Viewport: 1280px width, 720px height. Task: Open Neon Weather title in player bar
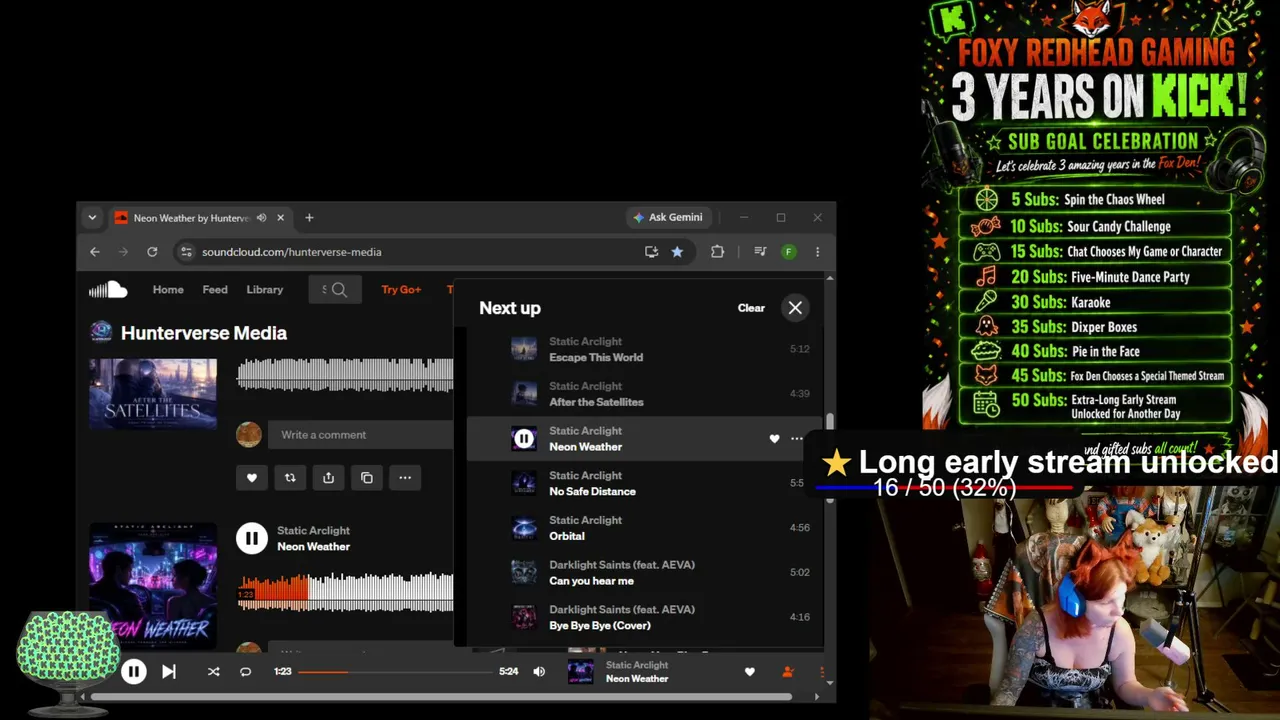[x=637, y=679]
